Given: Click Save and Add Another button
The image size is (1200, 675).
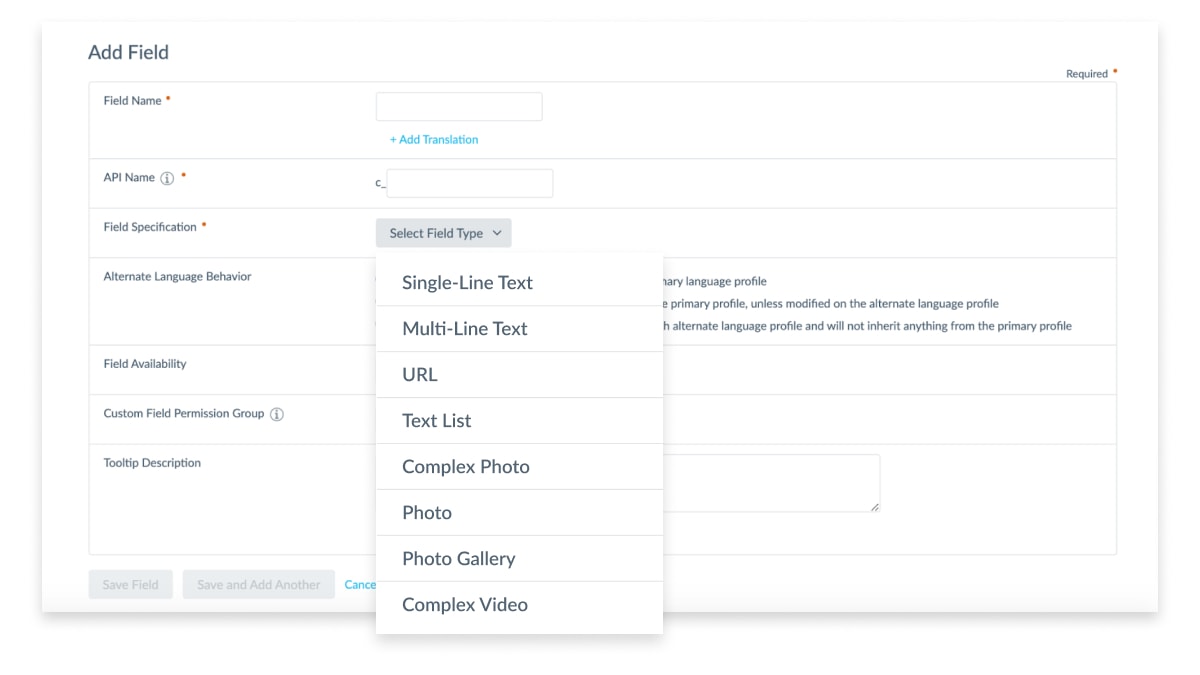Looking at the screenshot, I should [259, 585].
